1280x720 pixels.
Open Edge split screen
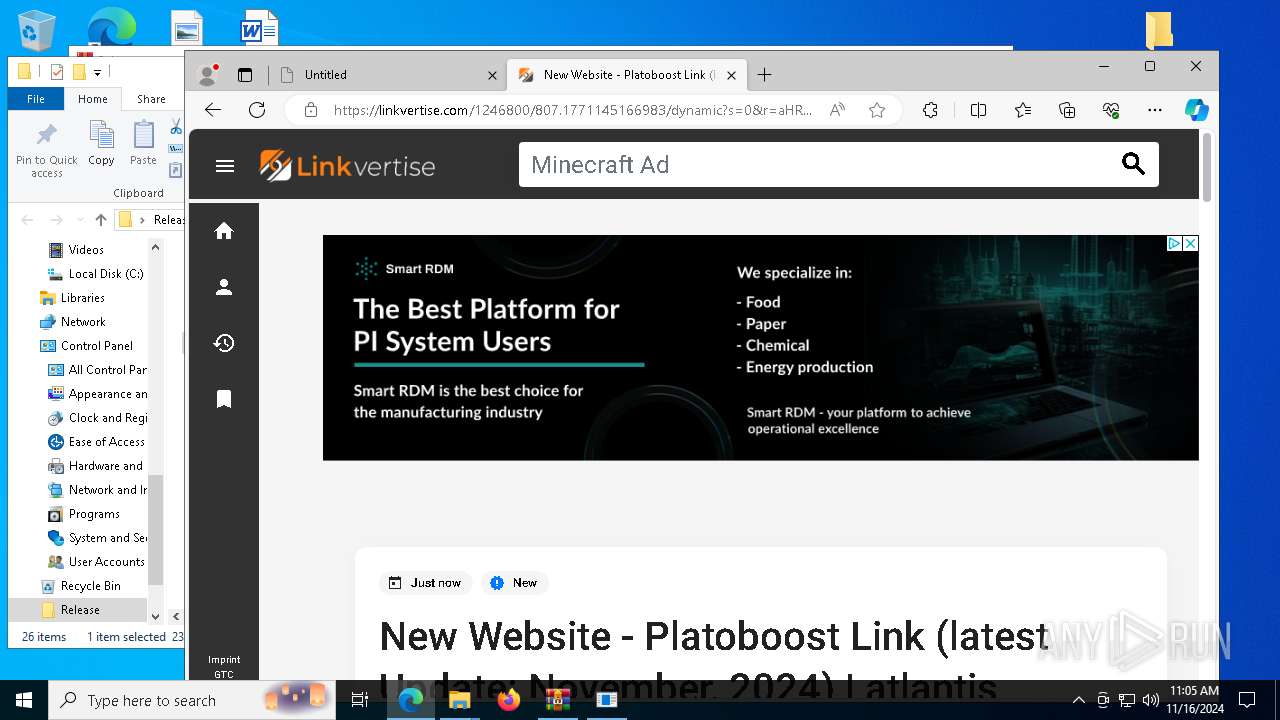coord(978,110)
